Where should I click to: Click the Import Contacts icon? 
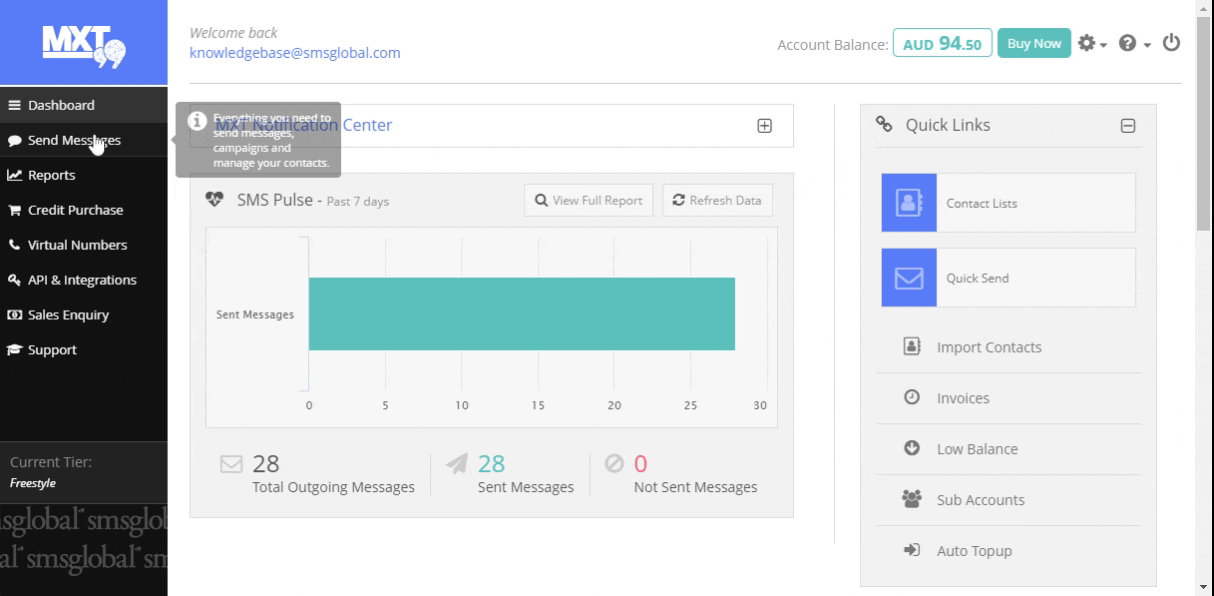911,347
